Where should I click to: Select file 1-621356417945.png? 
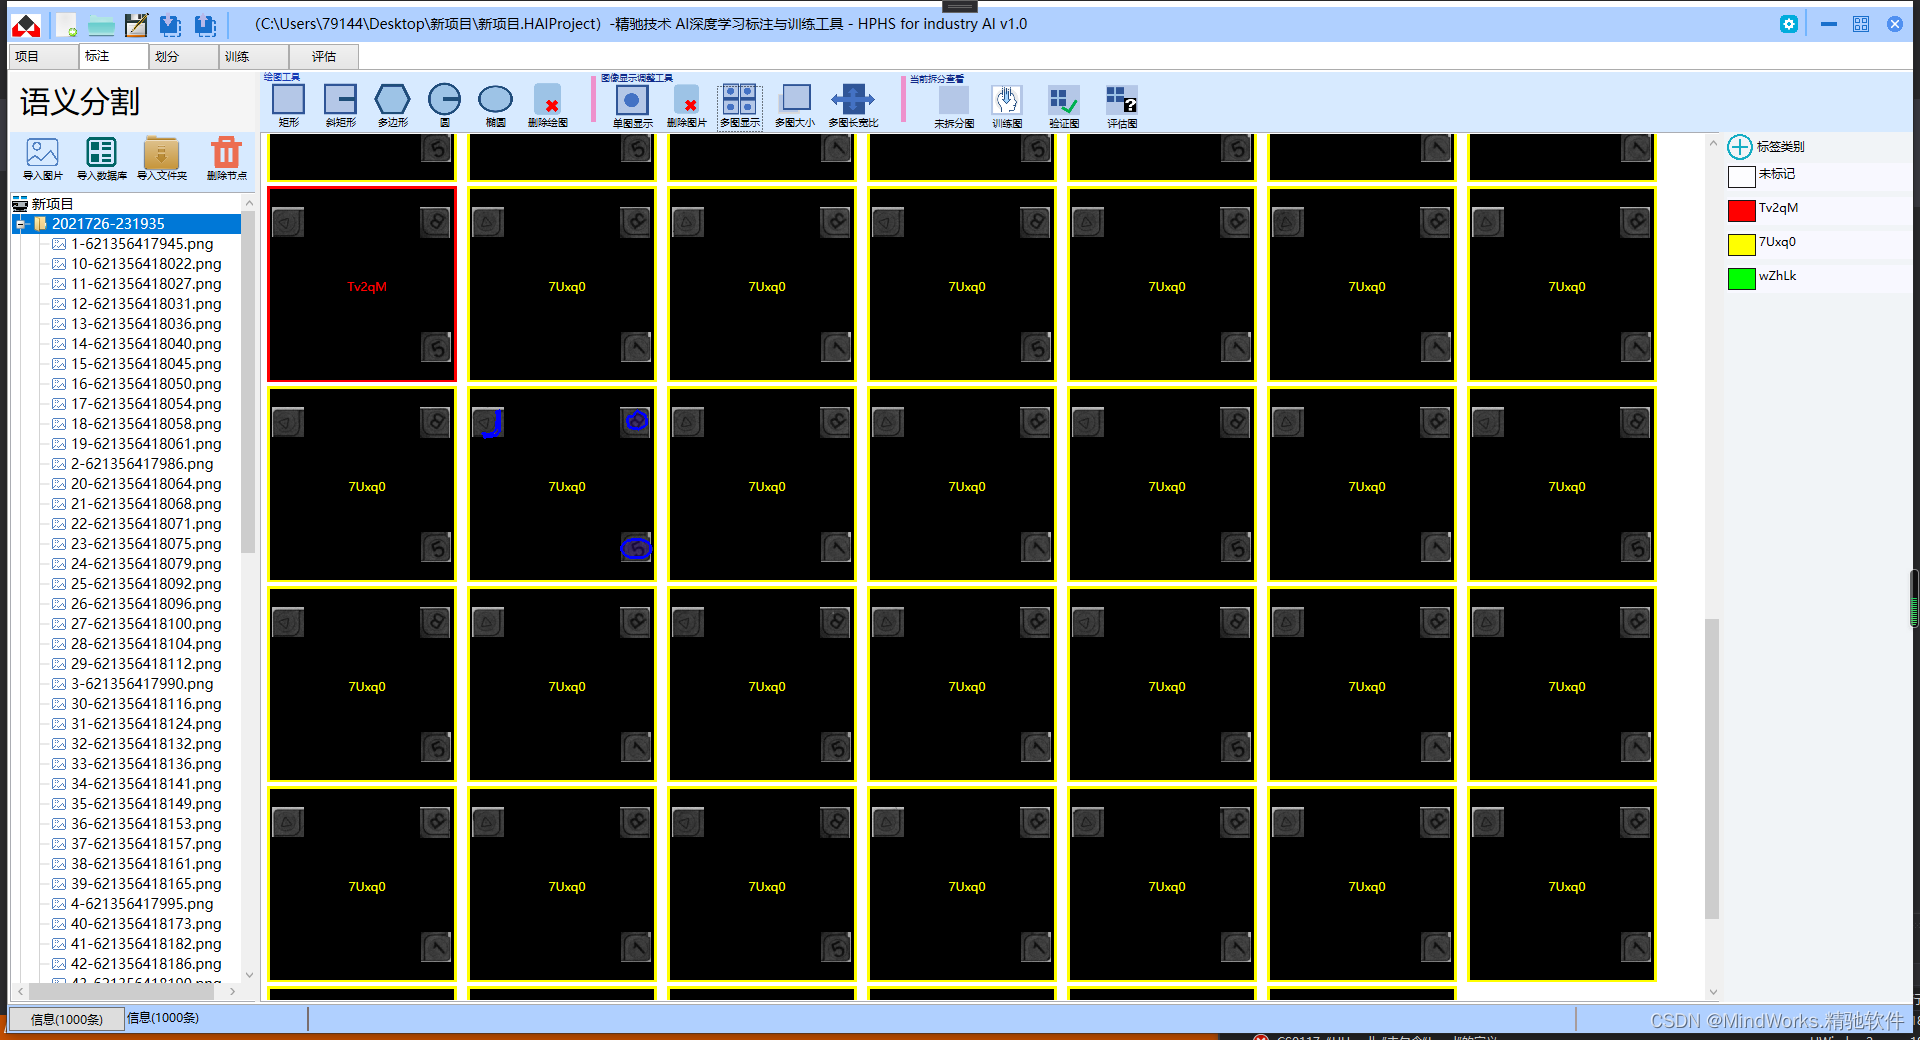click(142, 244)
